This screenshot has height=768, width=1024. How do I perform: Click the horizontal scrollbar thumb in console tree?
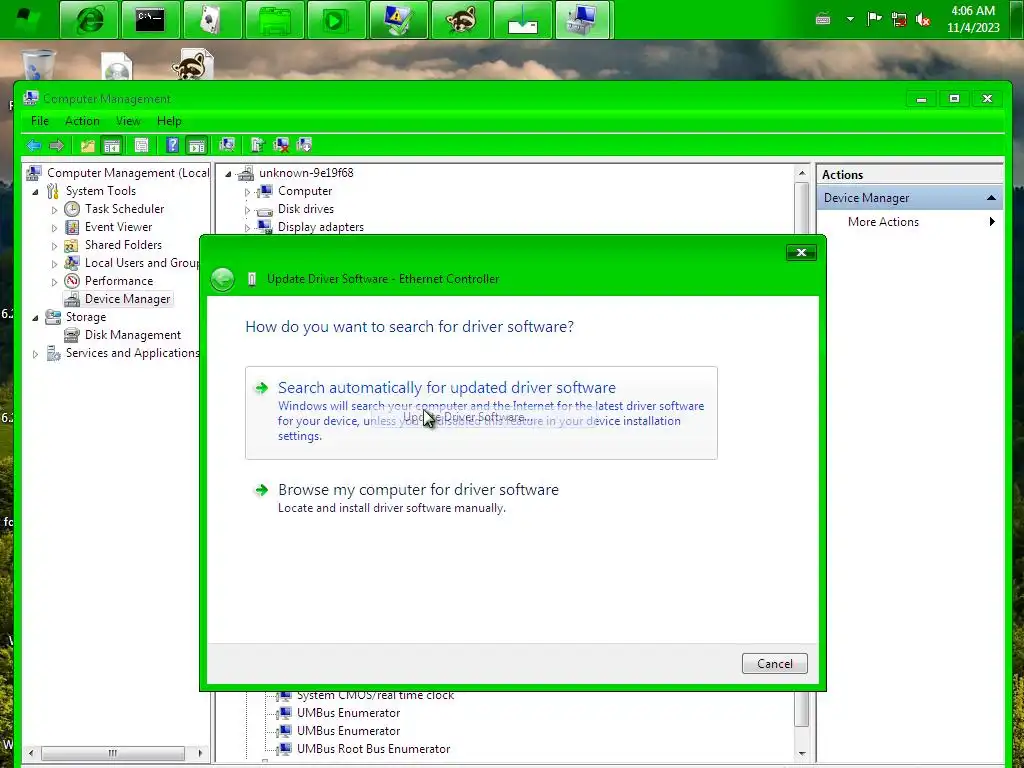tap(112, 753)
